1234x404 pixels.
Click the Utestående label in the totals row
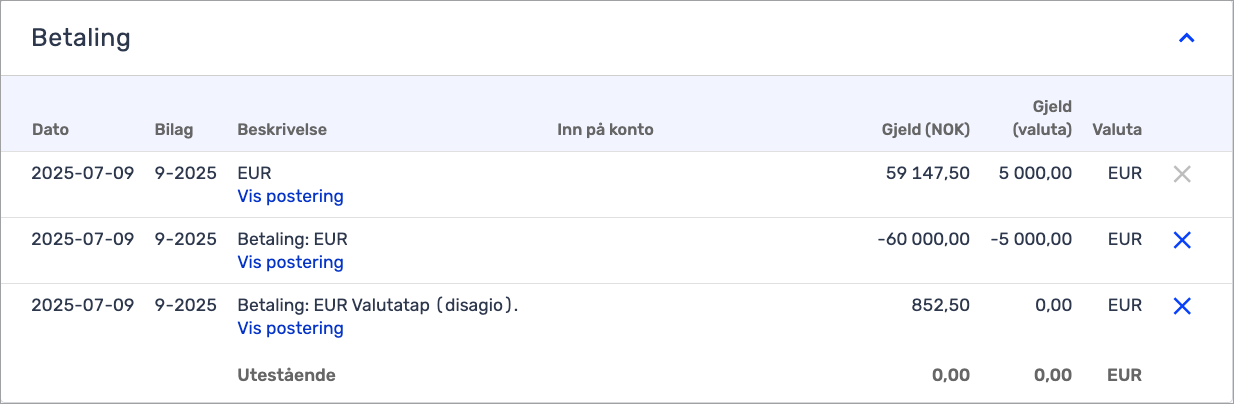[286, 376]
